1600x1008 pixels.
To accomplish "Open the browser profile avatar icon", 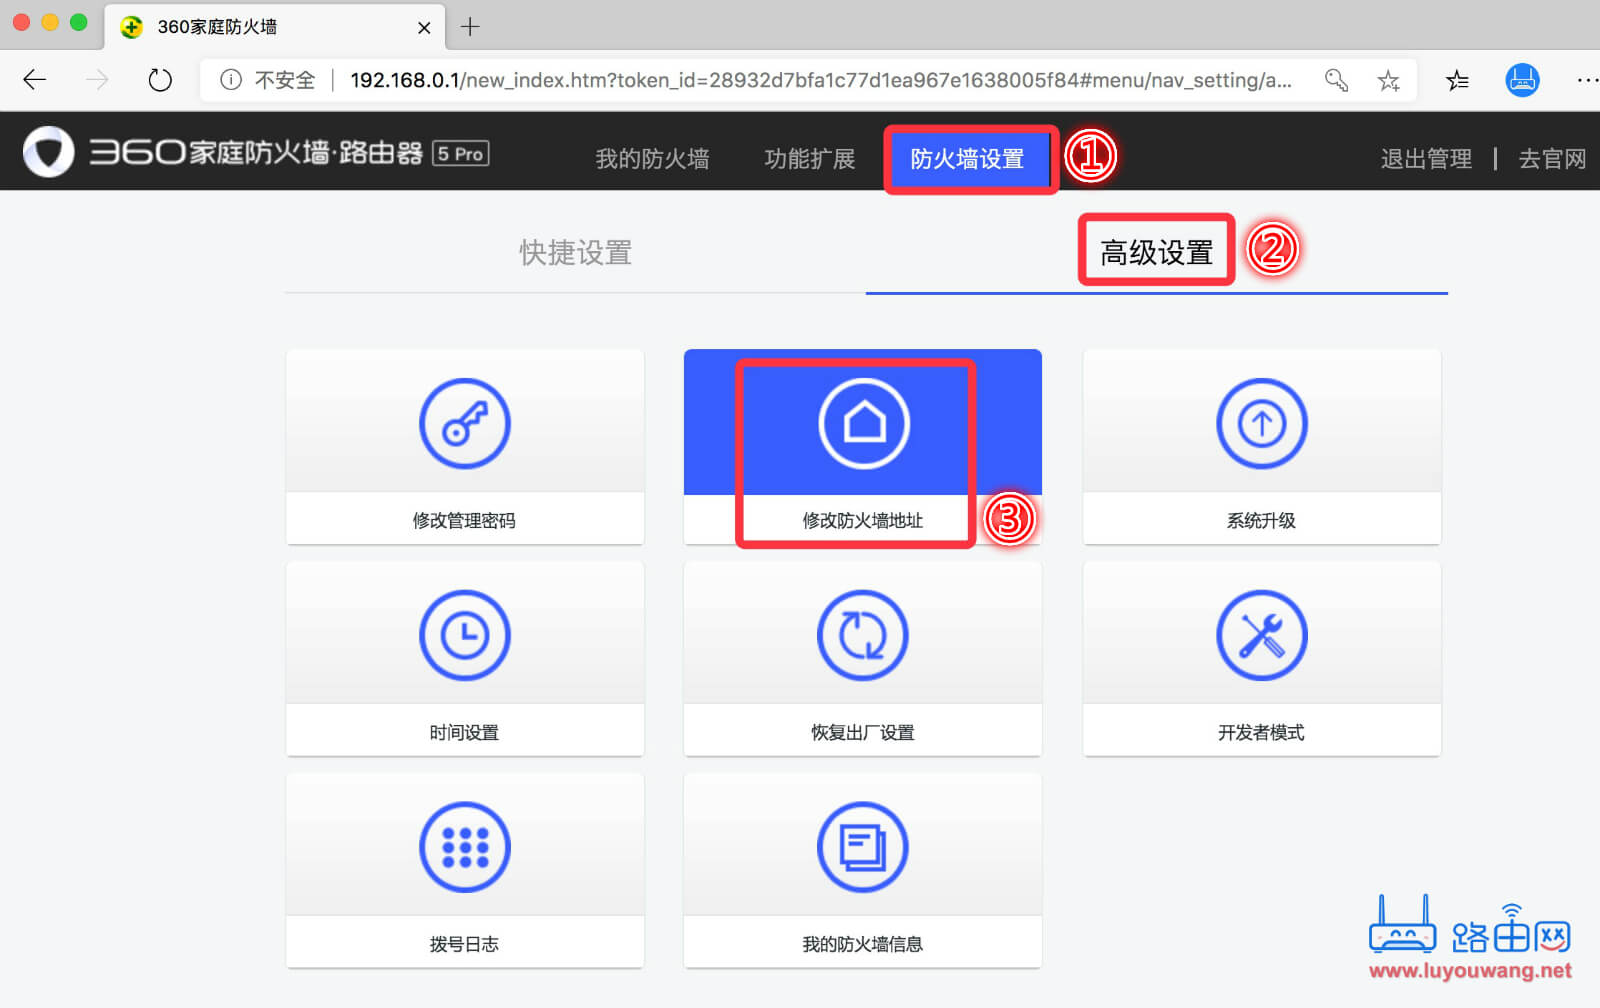I will 1521,80.
